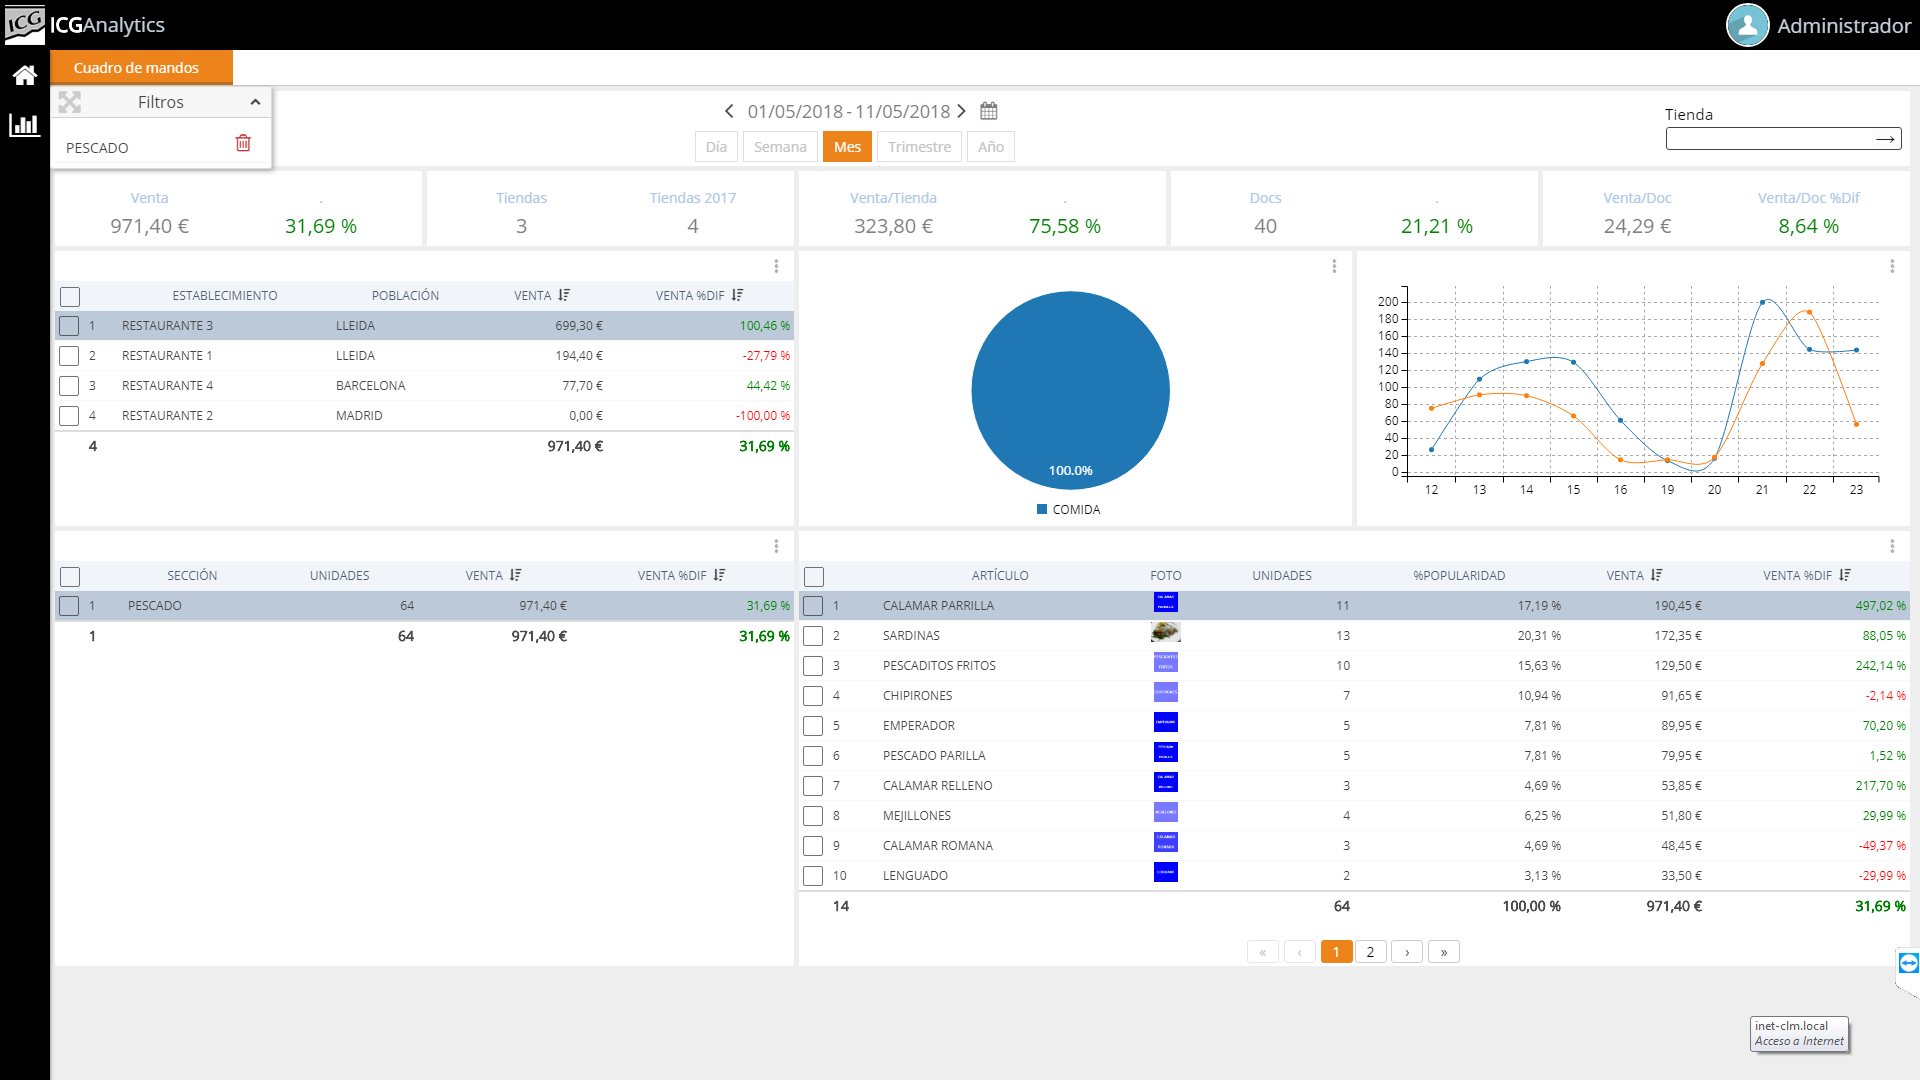Image resolution: width=1920 pixels, height=1080 pixels.
Task: Sort sección table by VENTA icon
Action: point(515,575)
